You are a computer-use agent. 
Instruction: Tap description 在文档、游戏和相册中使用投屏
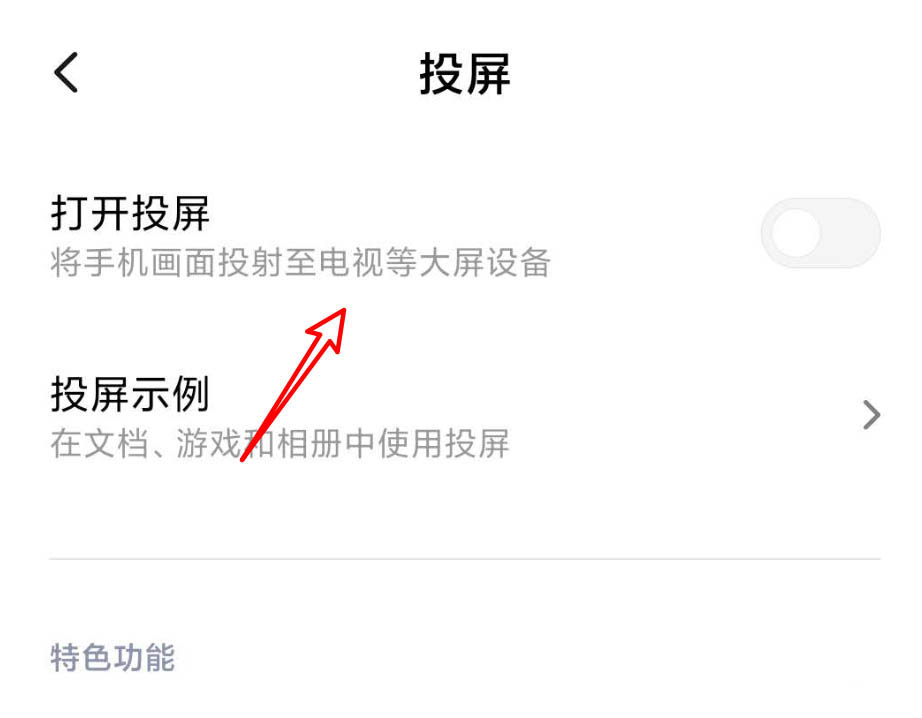(280, 443)
